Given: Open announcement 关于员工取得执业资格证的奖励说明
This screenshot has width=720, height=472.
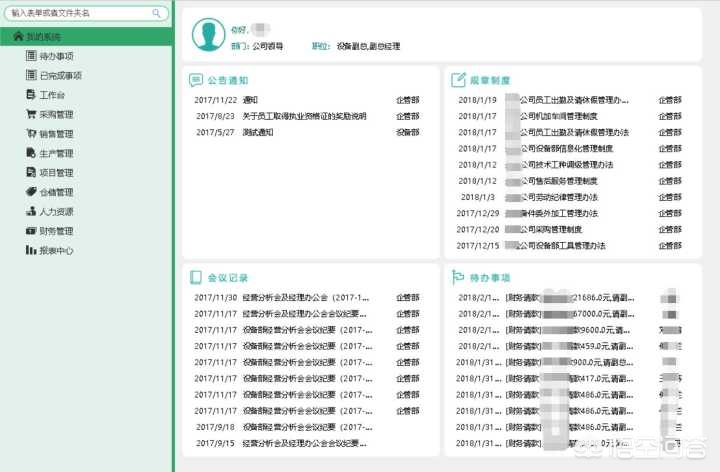Looking at the screenshot, I should tap(304, 116).
